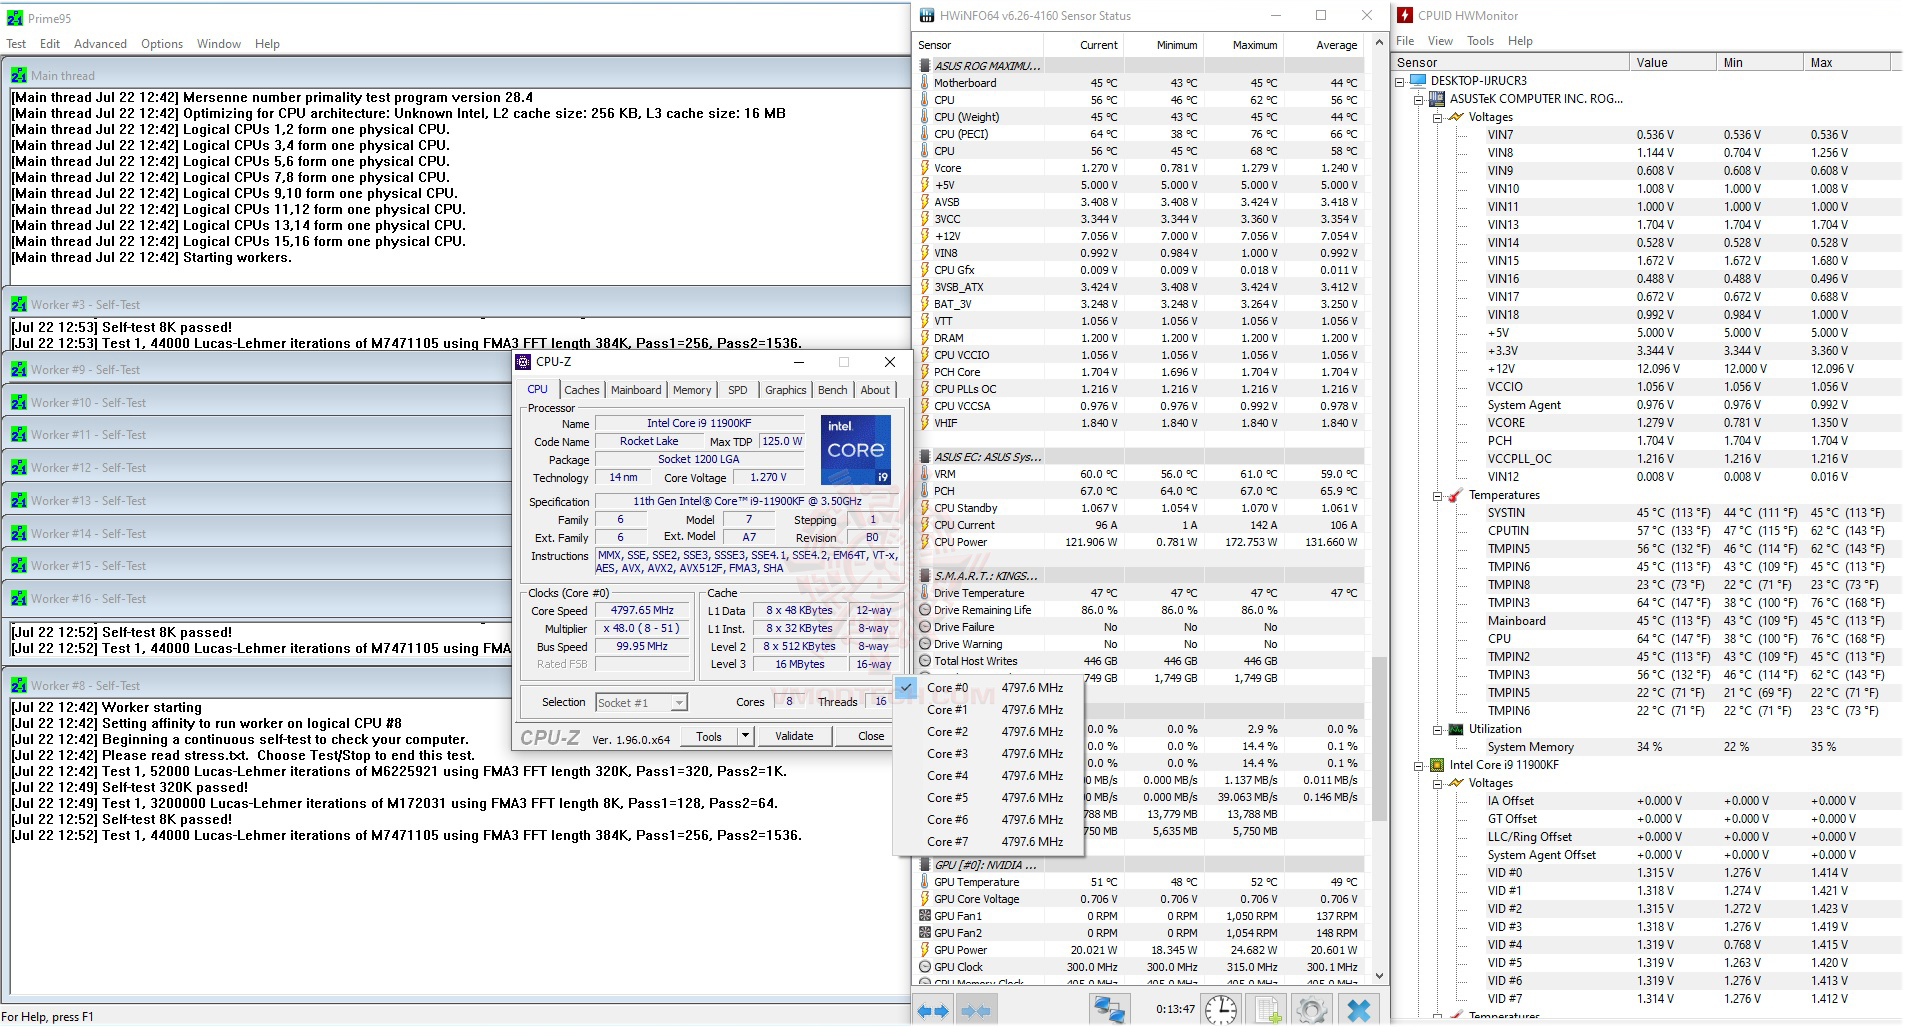Open HWiNFO sensor settings gear

pos(1312,1010)
